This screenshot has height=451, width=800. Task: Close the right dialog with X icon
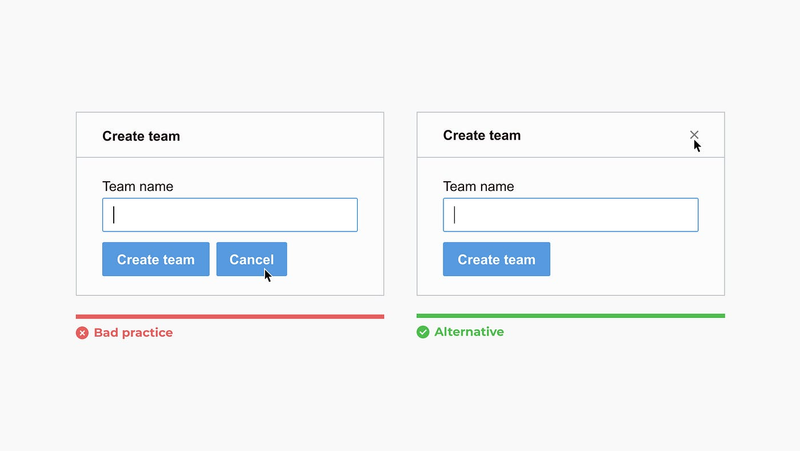[x=694, y=135]
